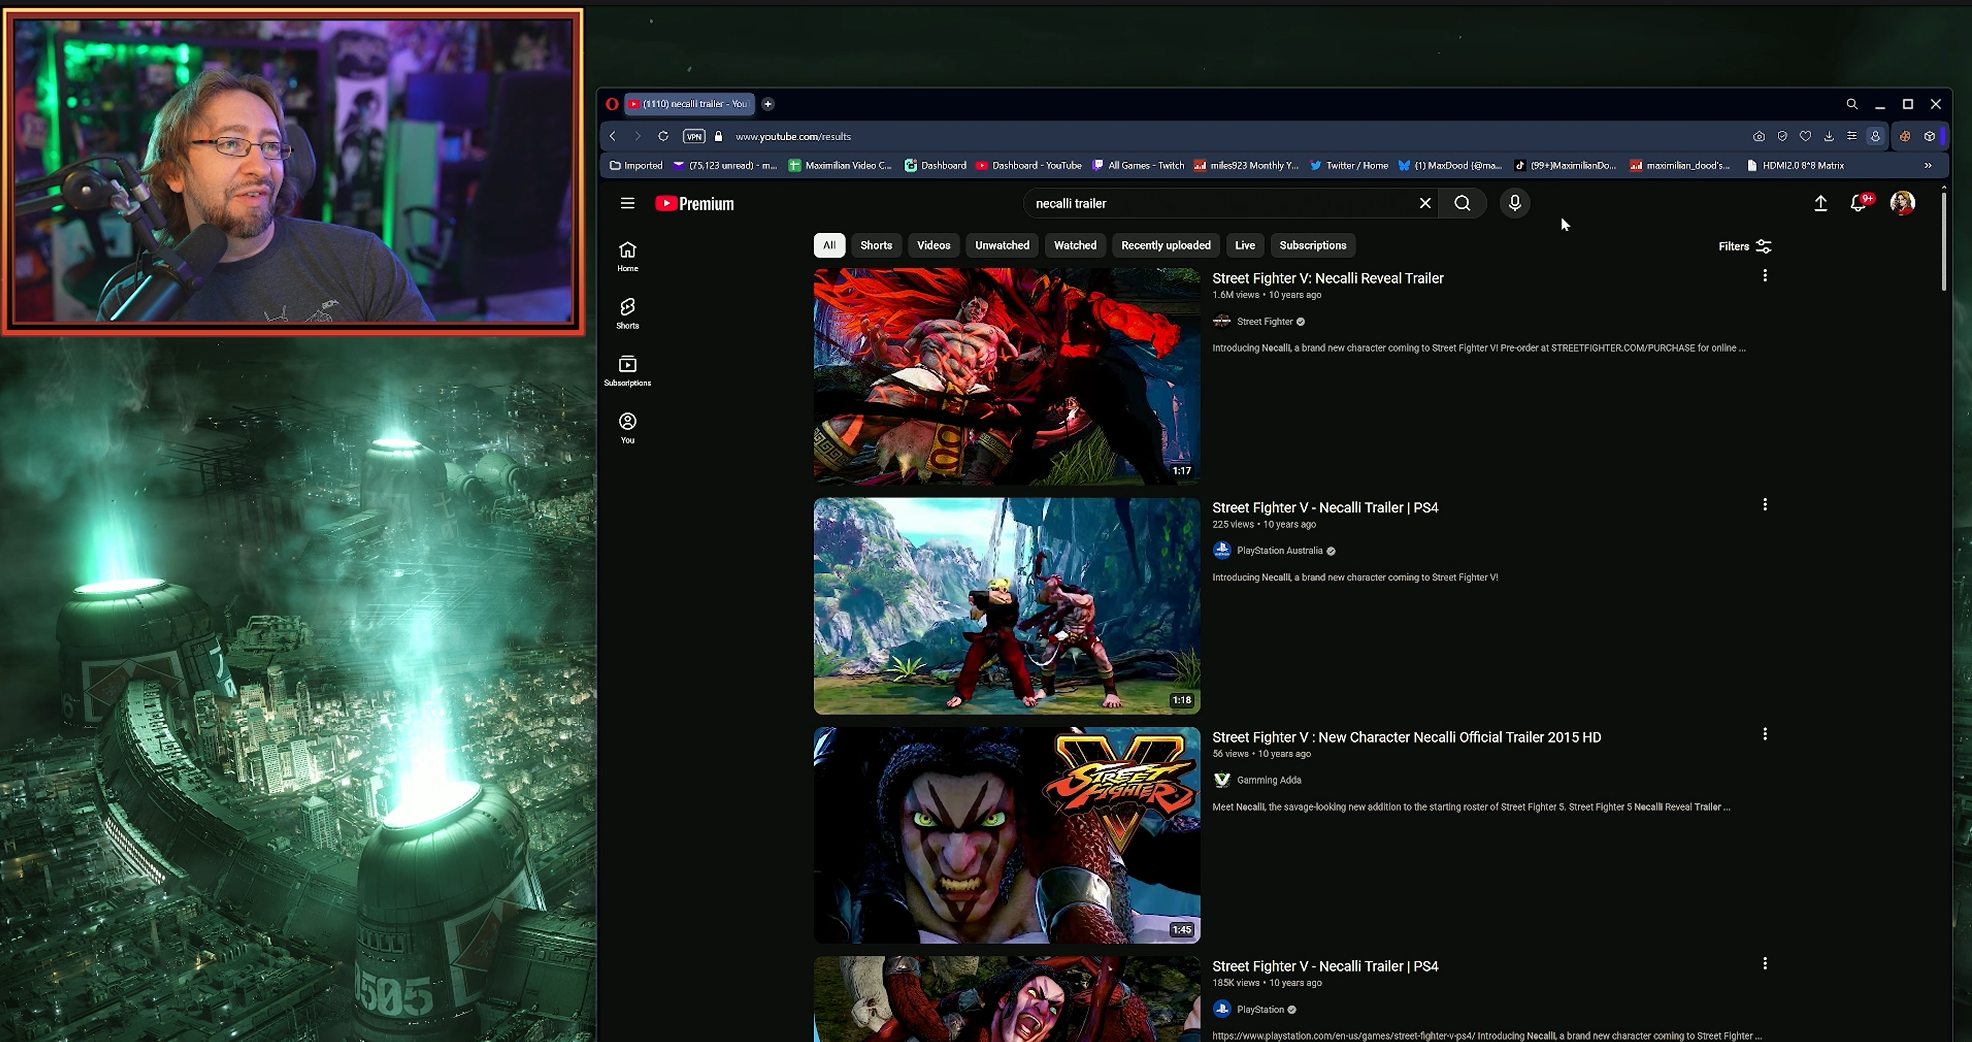Open more options for the PlayStation channel video
This screenshot has height=1042, width=1972.
[1765, 963]
